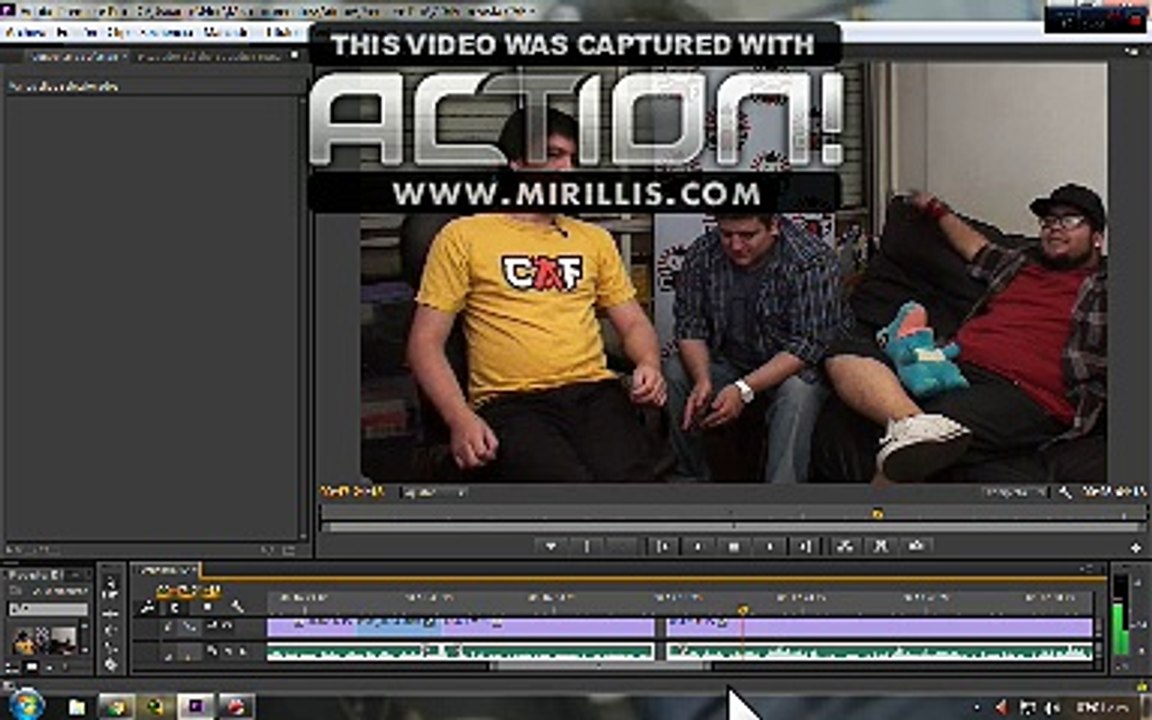Click the timeline horizontal scrollbar

pos(599,666)
